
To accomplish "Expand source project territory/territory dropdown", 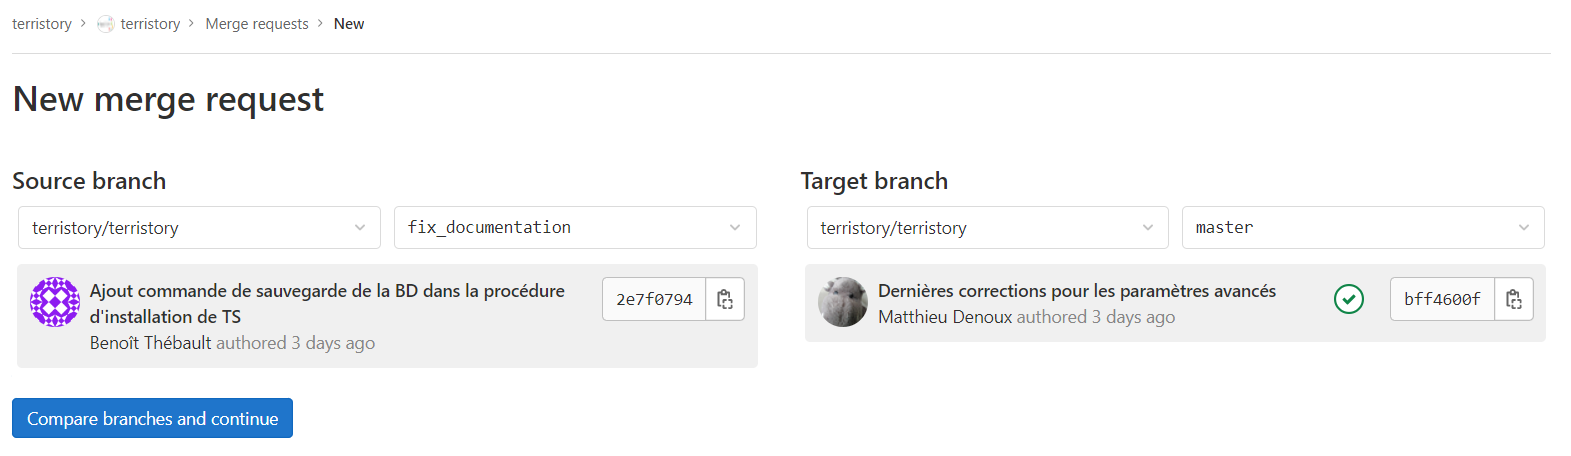I will pyautogui.click(x=199, y=228).
